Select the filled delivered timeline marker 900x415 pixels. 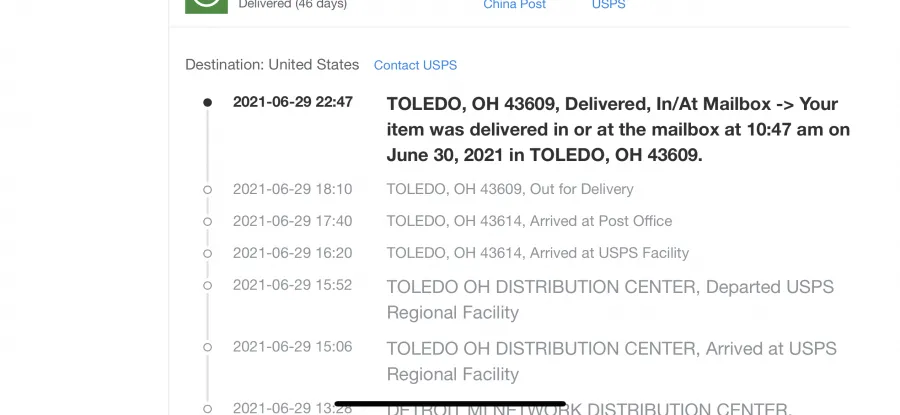tap(207, 103)
